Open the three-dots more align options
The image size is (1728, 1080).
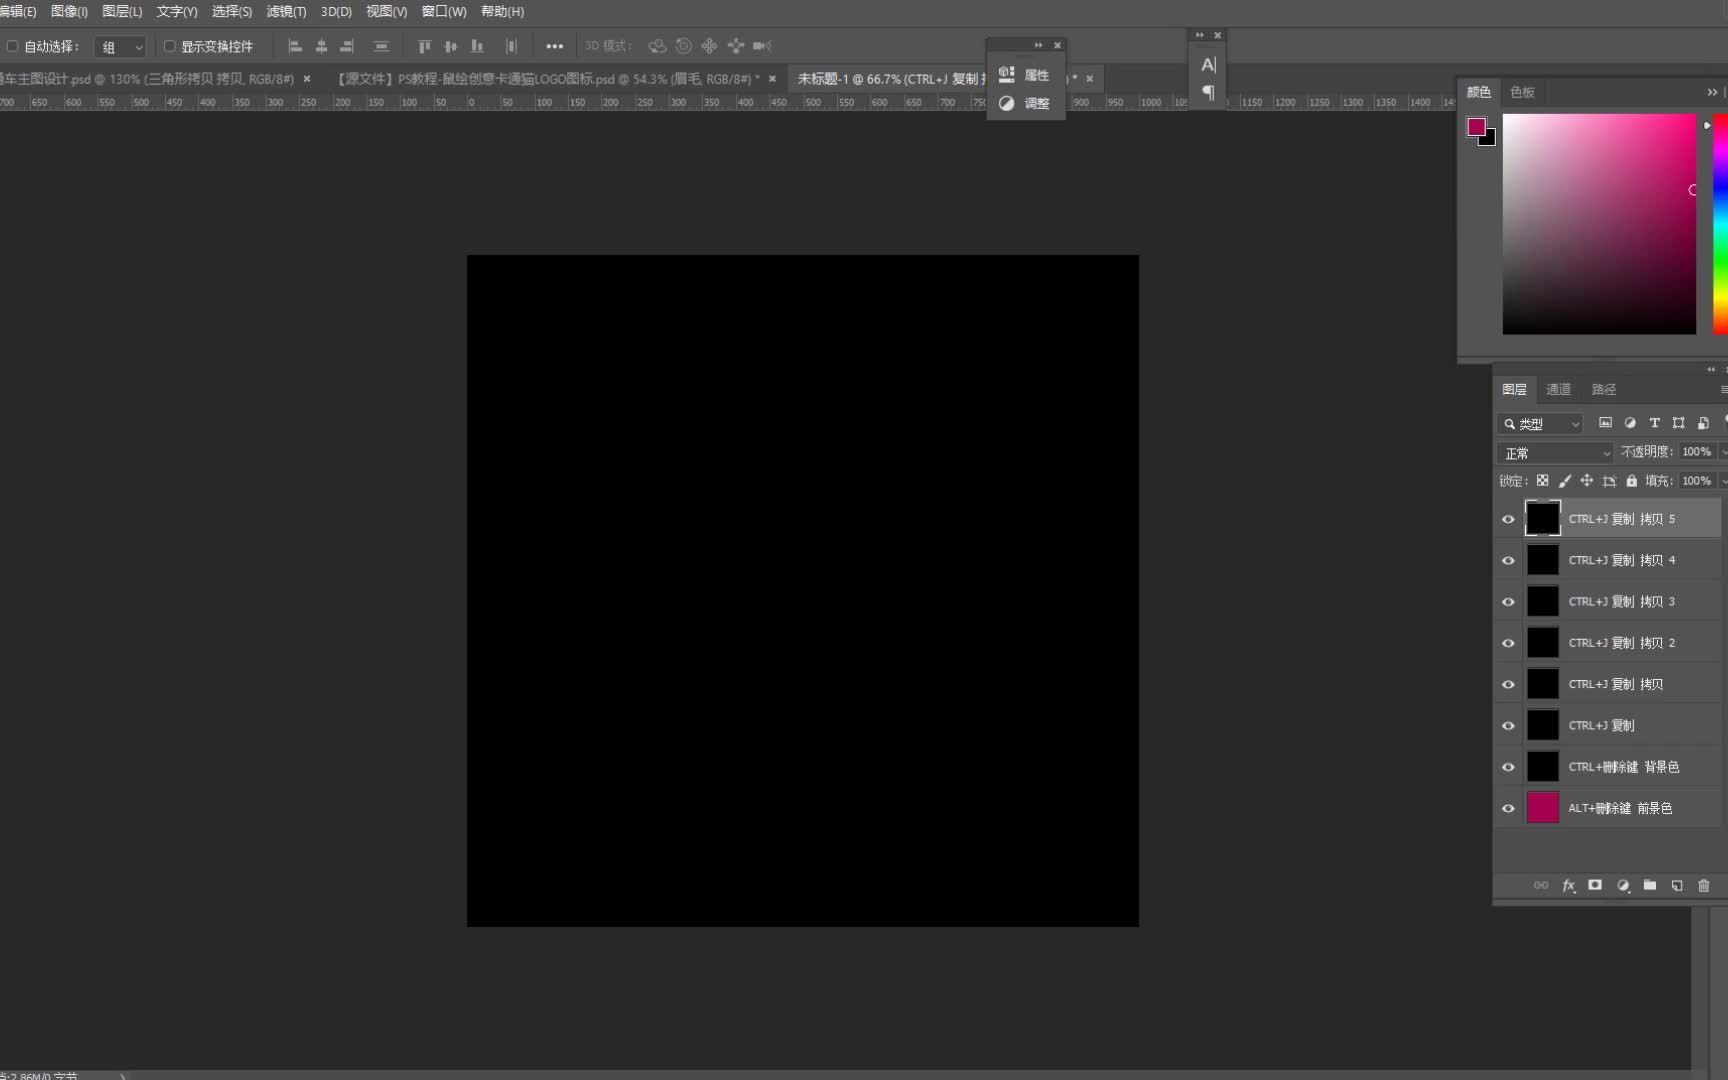(554, 46)
